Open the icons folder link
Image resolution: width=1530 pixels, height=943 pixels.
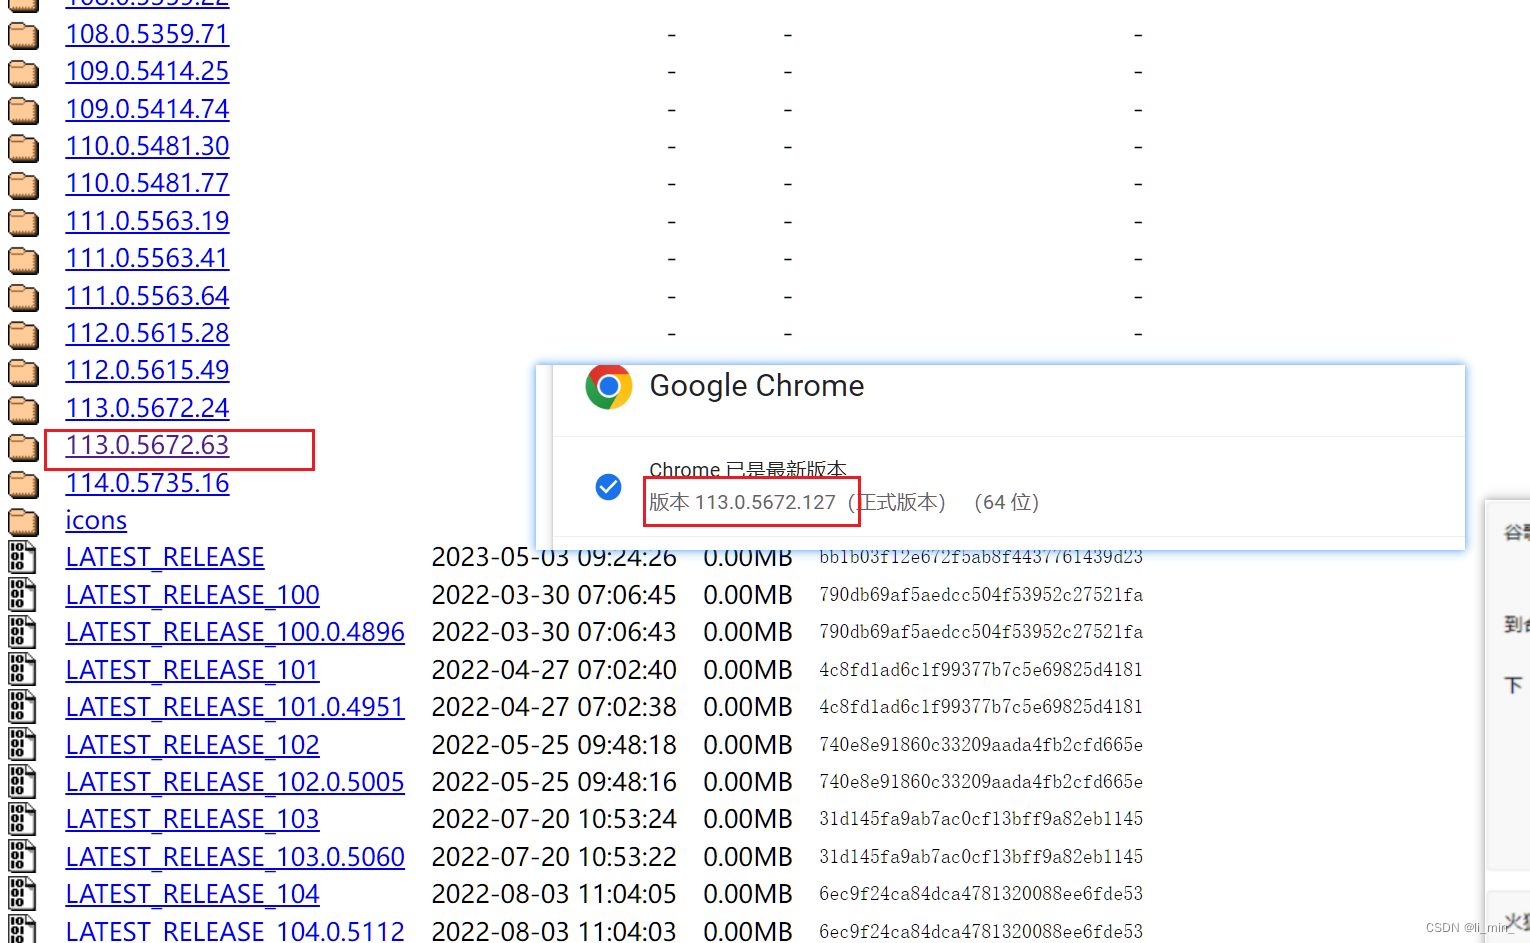pos(95,520)
